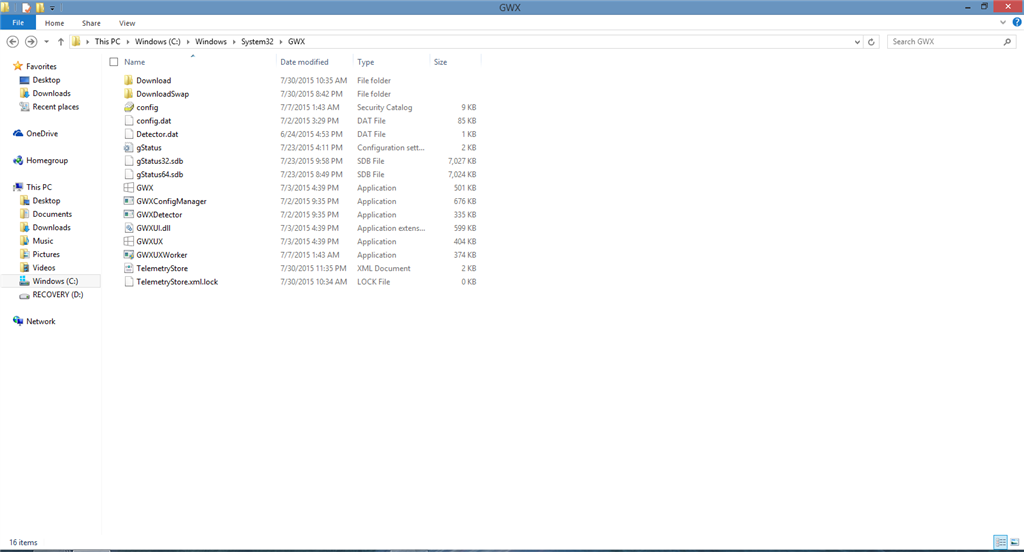Open the recent locations dropdown arrow
The height and width of the screenshot is (552, 1024).
pos(46,42)
